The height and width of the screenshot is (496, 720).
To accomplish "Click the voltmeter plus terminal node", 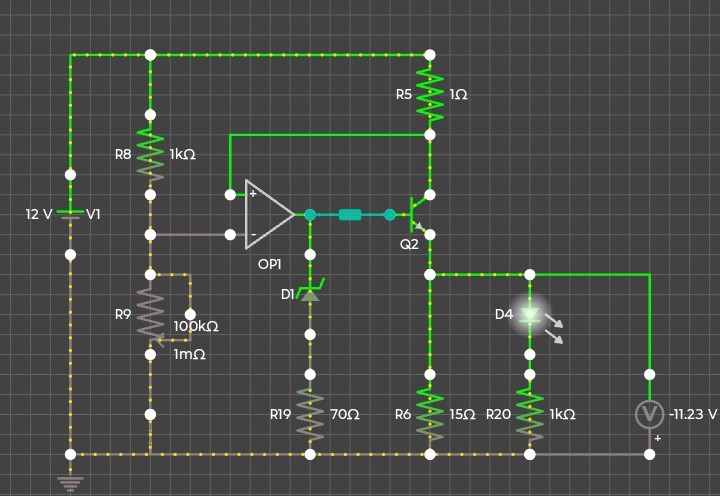I will tap(649, 454).
